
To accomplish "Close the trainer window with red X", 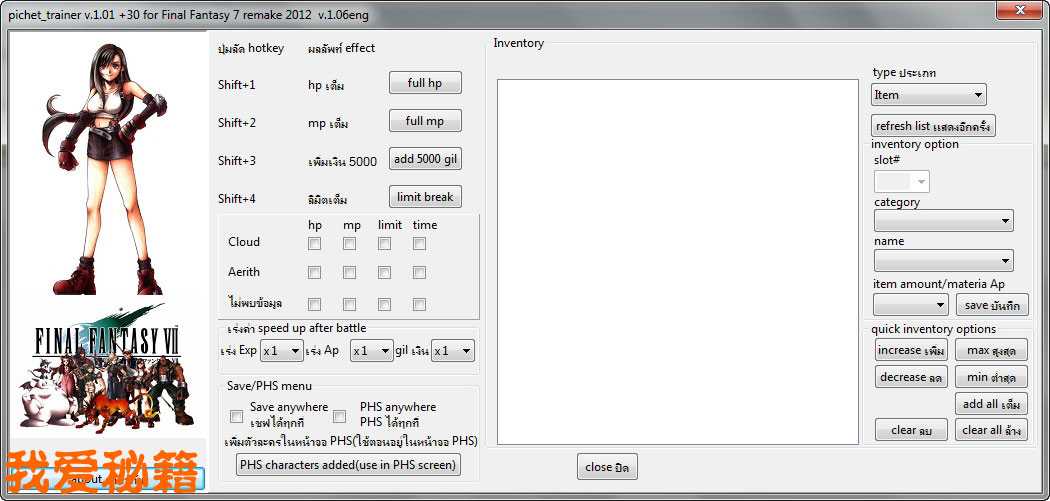I will coord(1018,11).
